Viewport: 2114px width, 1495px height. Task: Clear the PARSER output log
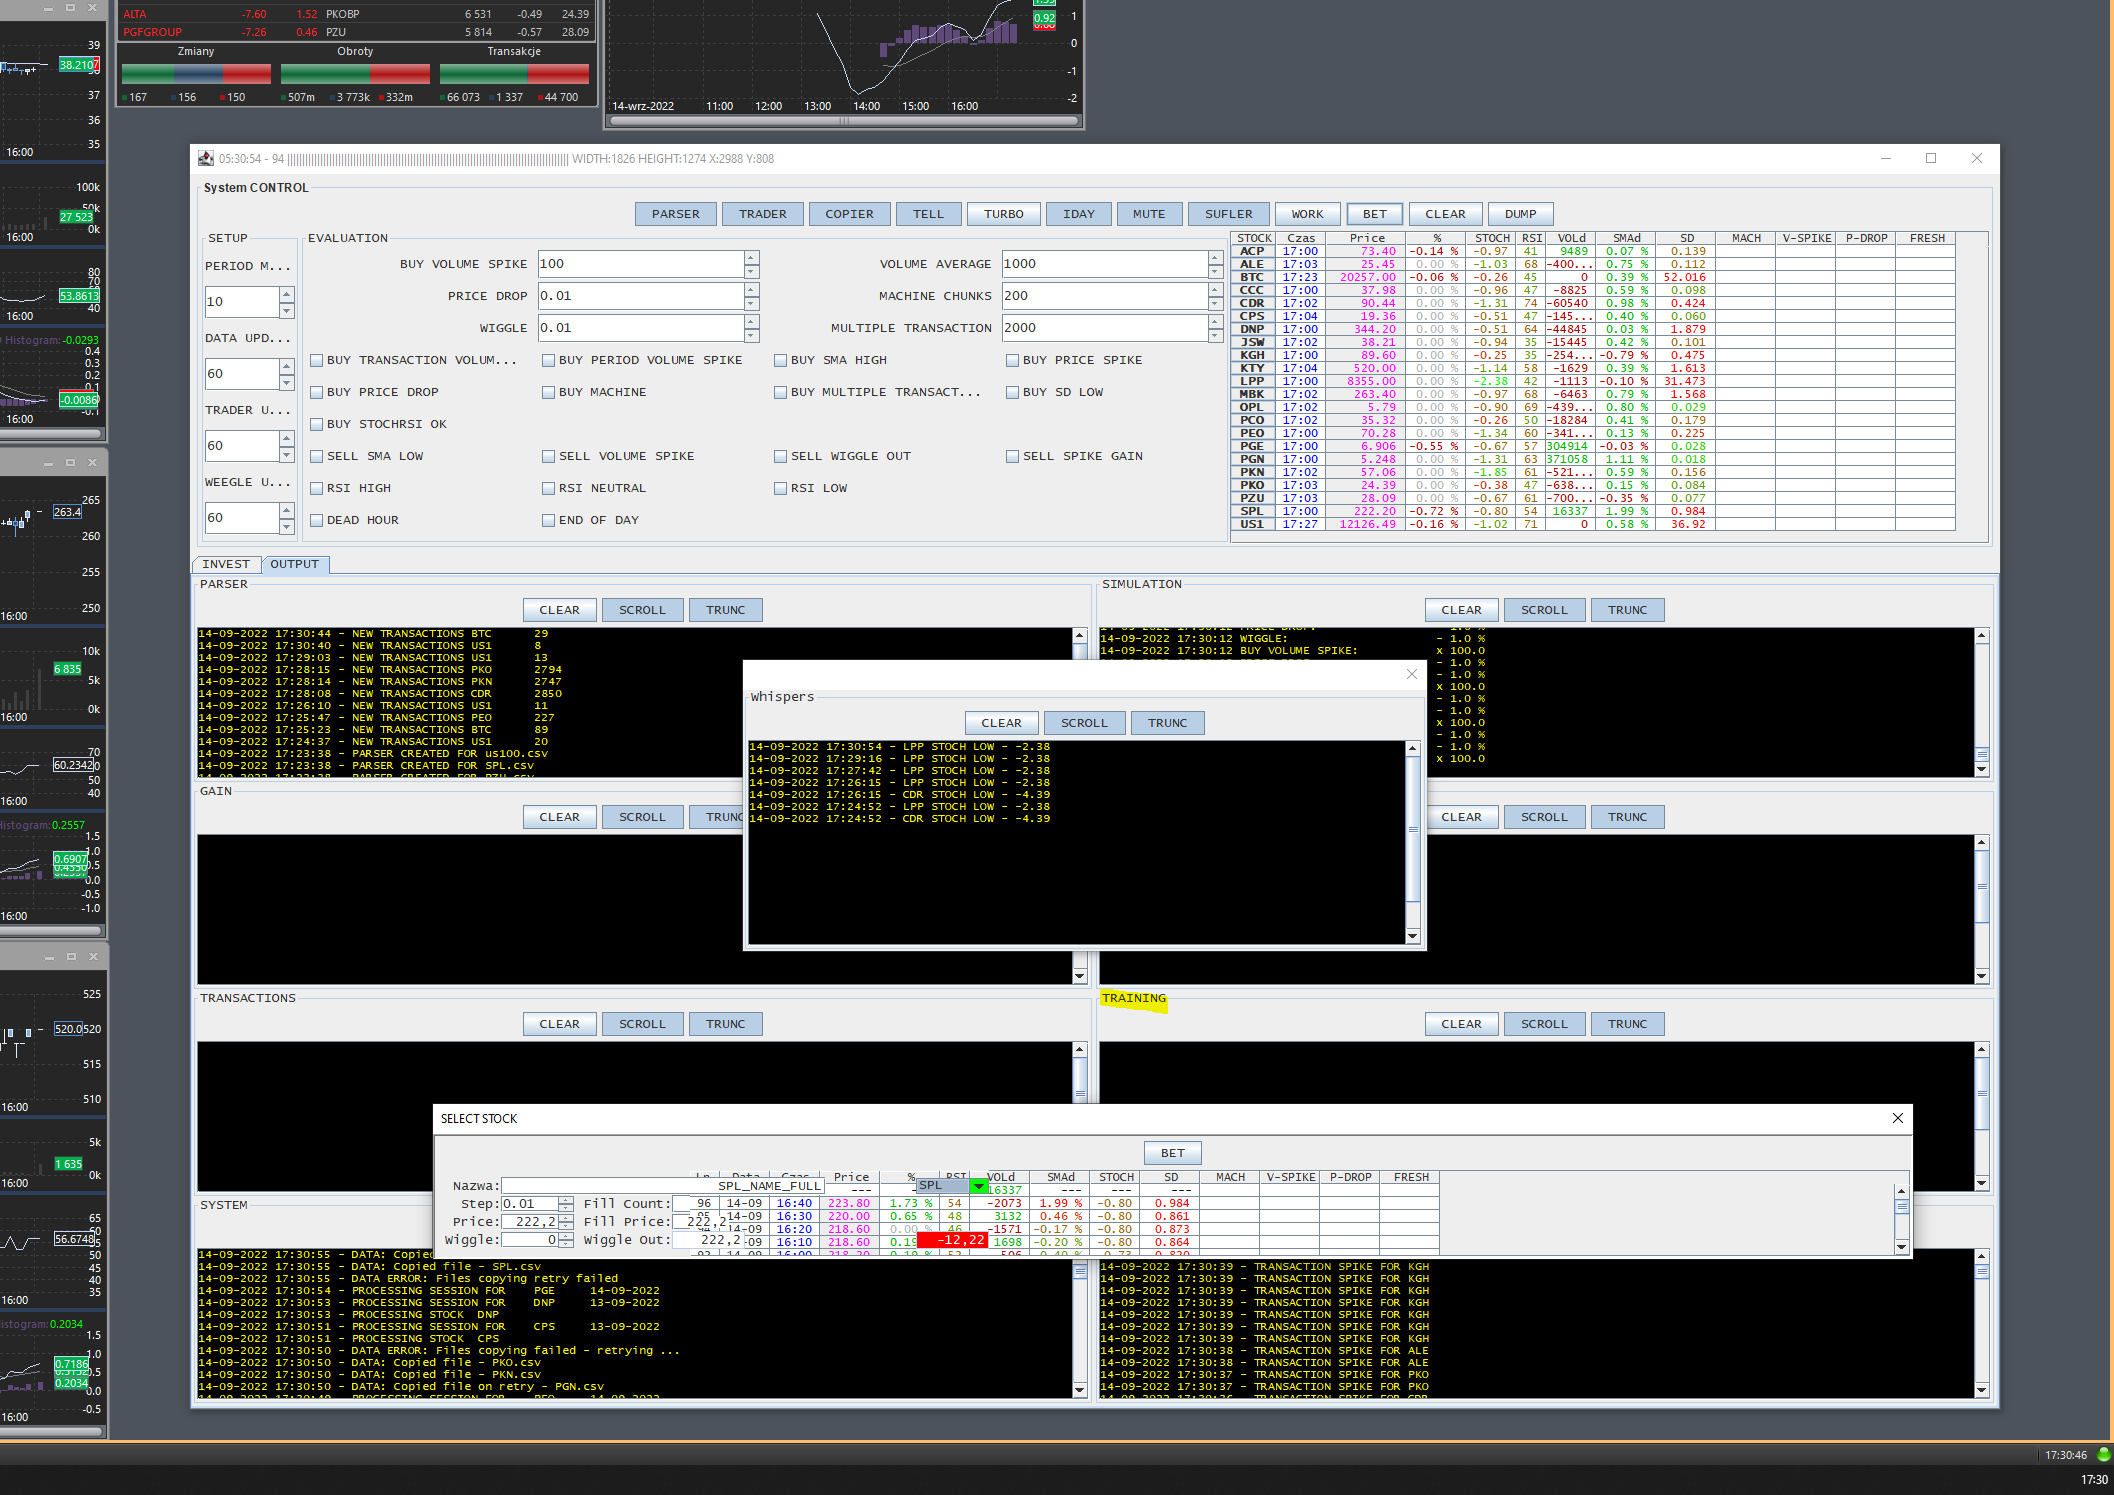click(x=559, y=610)
